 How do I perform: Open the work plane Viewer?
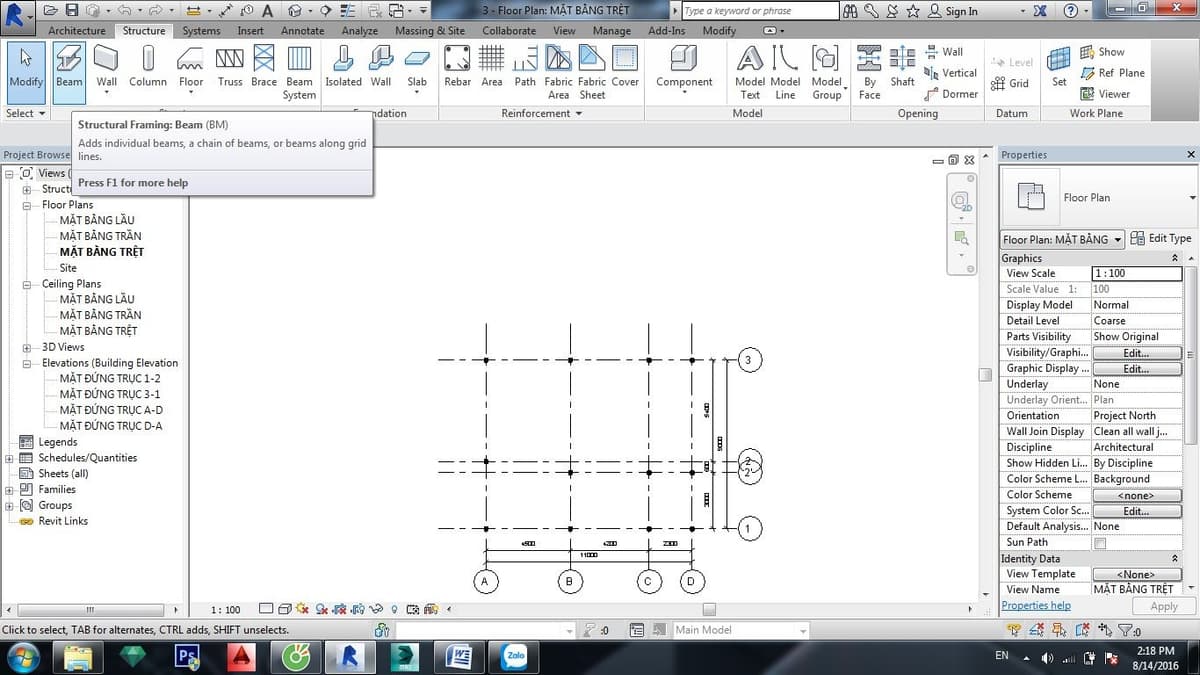(x=1105, y=94)
